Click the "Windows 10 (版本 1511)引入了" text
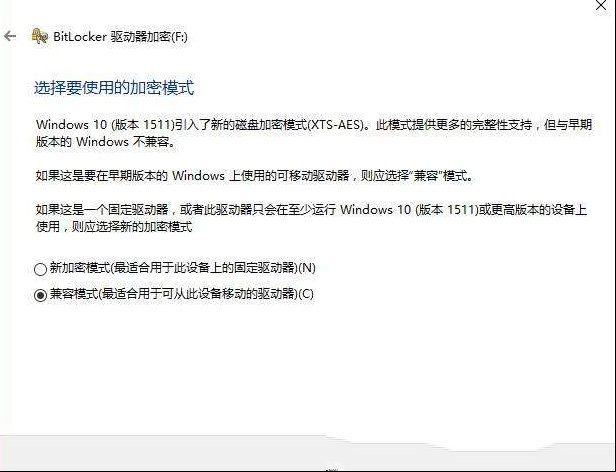 coord(124,125)
